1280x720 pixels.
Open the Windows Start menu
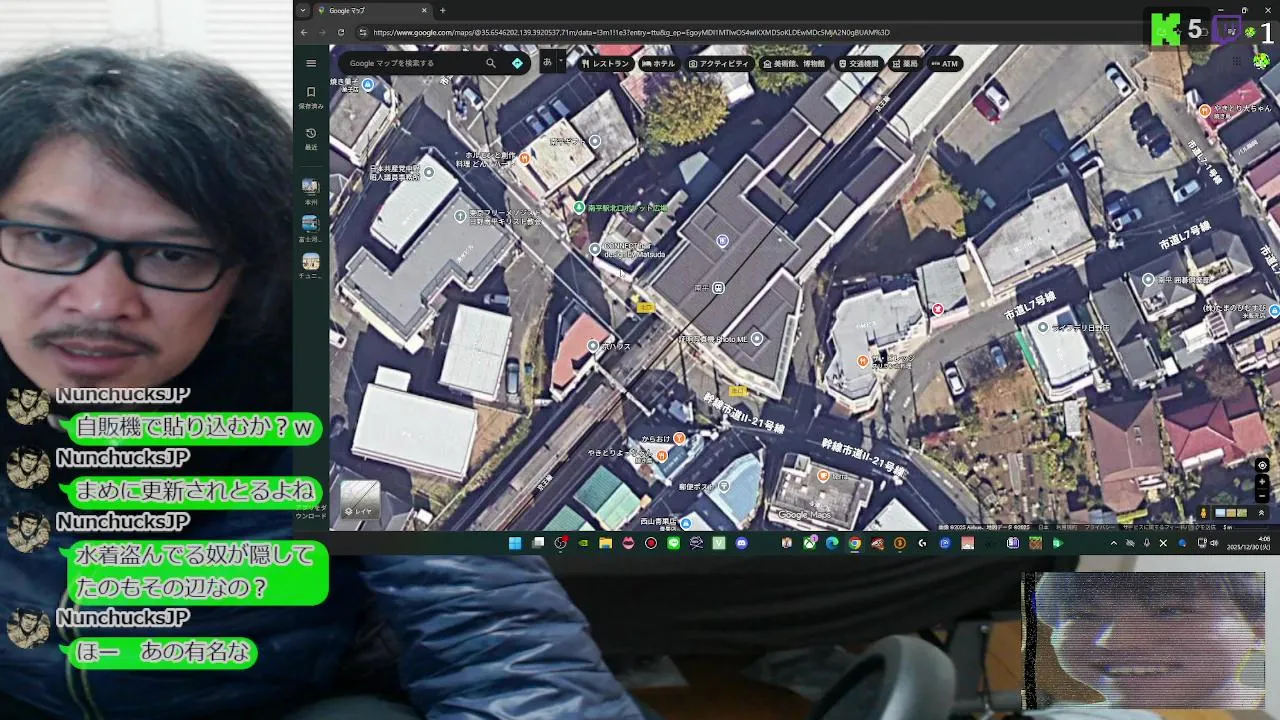point(515,543)
